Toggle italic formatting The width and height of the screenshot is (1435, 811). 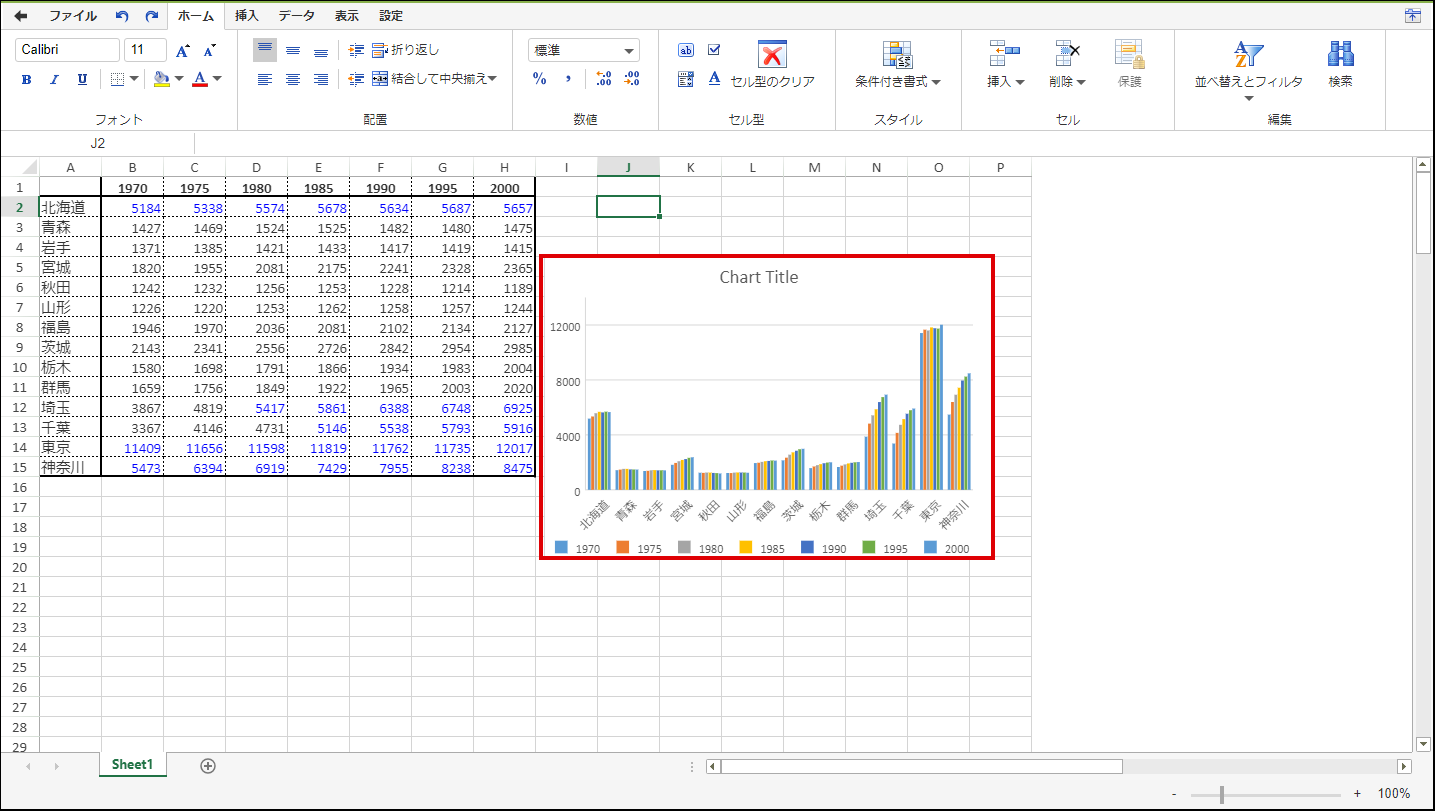pyautogui.click(x=55, y=80)
